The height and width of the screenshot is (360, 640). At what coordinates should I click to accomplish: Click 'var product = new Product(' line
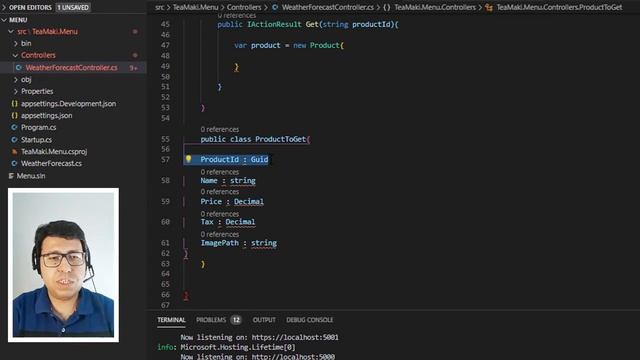point(289,45)
